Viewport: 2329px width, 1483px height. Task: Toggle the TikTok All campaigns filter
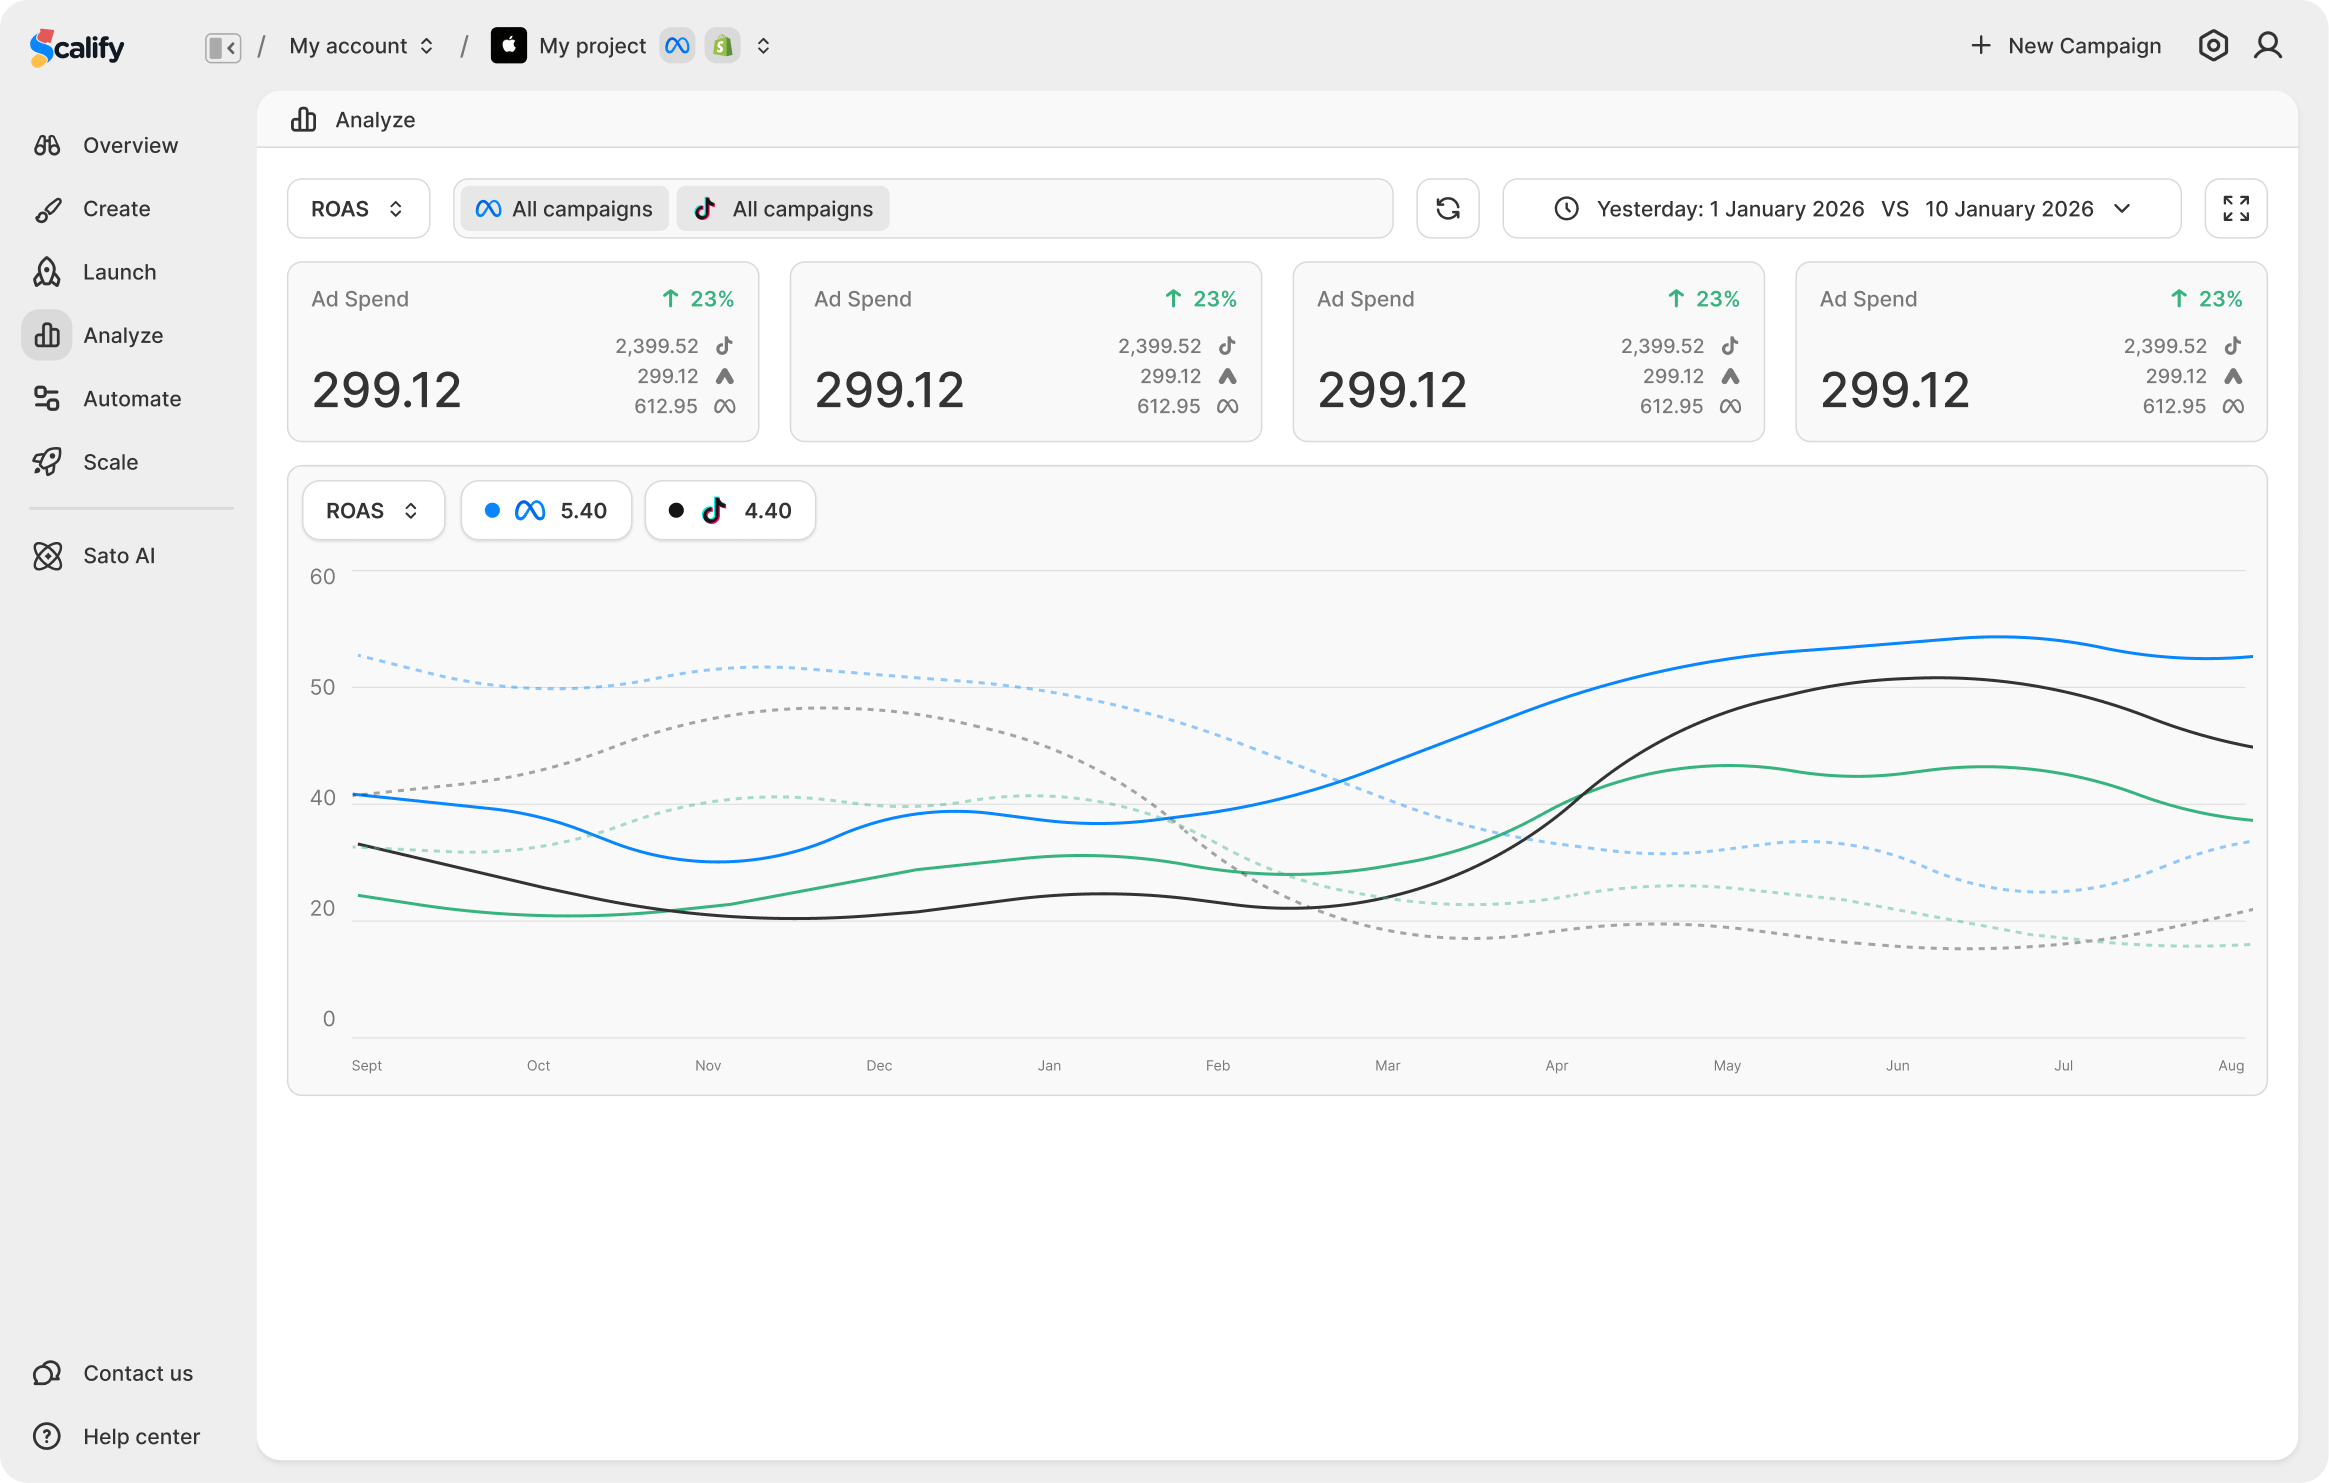(782, 208)
